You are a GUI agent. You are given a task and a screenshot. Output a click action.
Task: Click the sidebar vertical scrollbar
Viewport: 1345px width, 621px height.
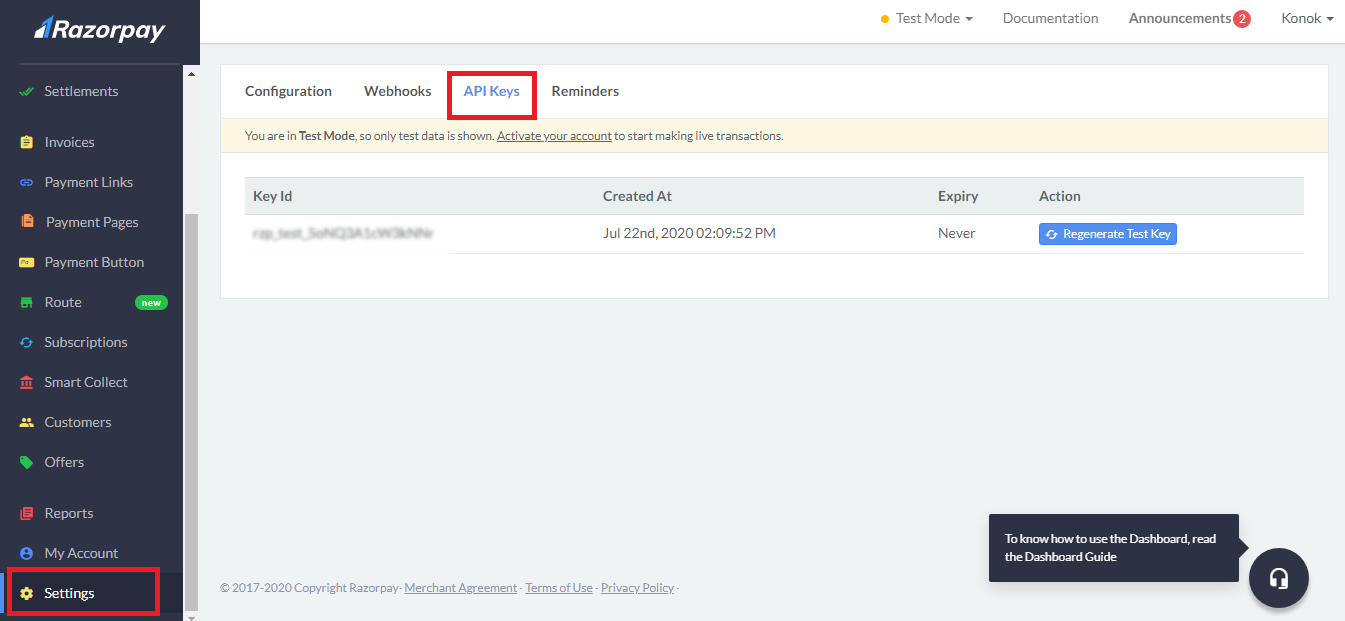click(x=192, y=400)
